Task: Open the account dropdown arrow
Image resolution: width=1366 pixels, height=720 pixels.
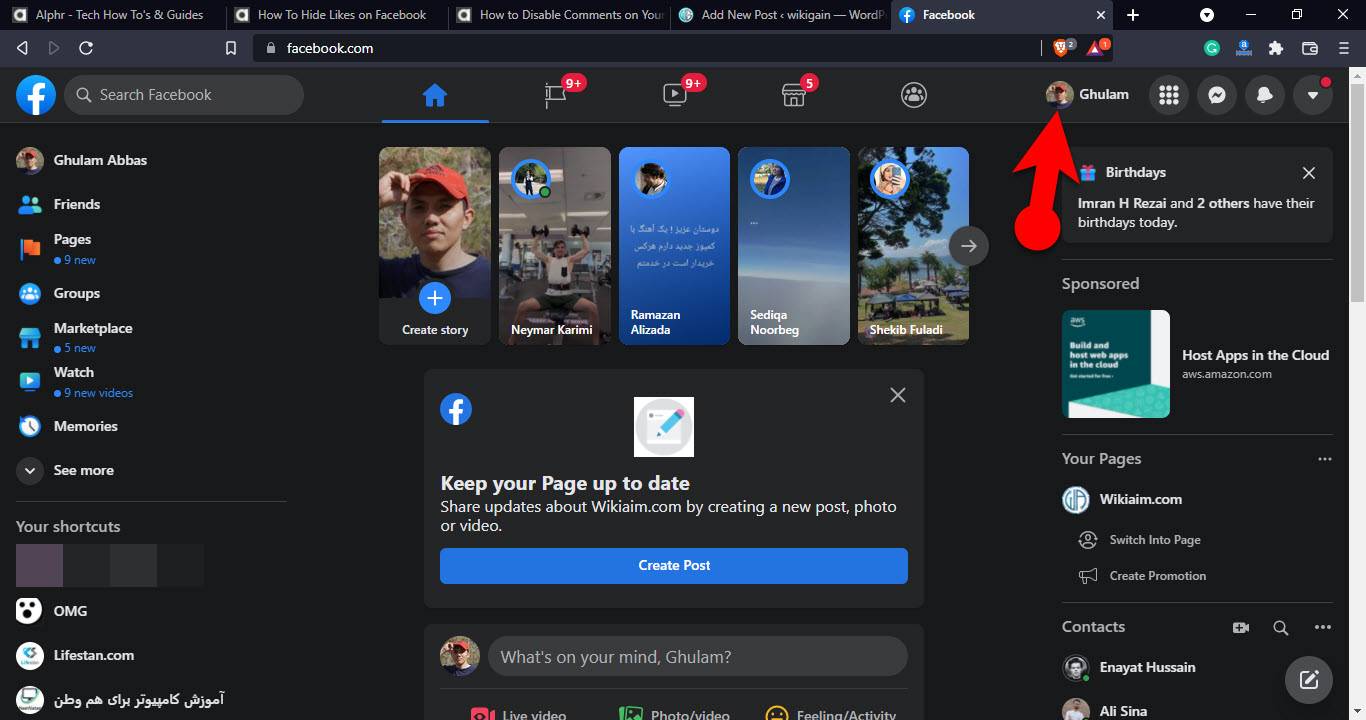Action: (x=1313, y=95)
